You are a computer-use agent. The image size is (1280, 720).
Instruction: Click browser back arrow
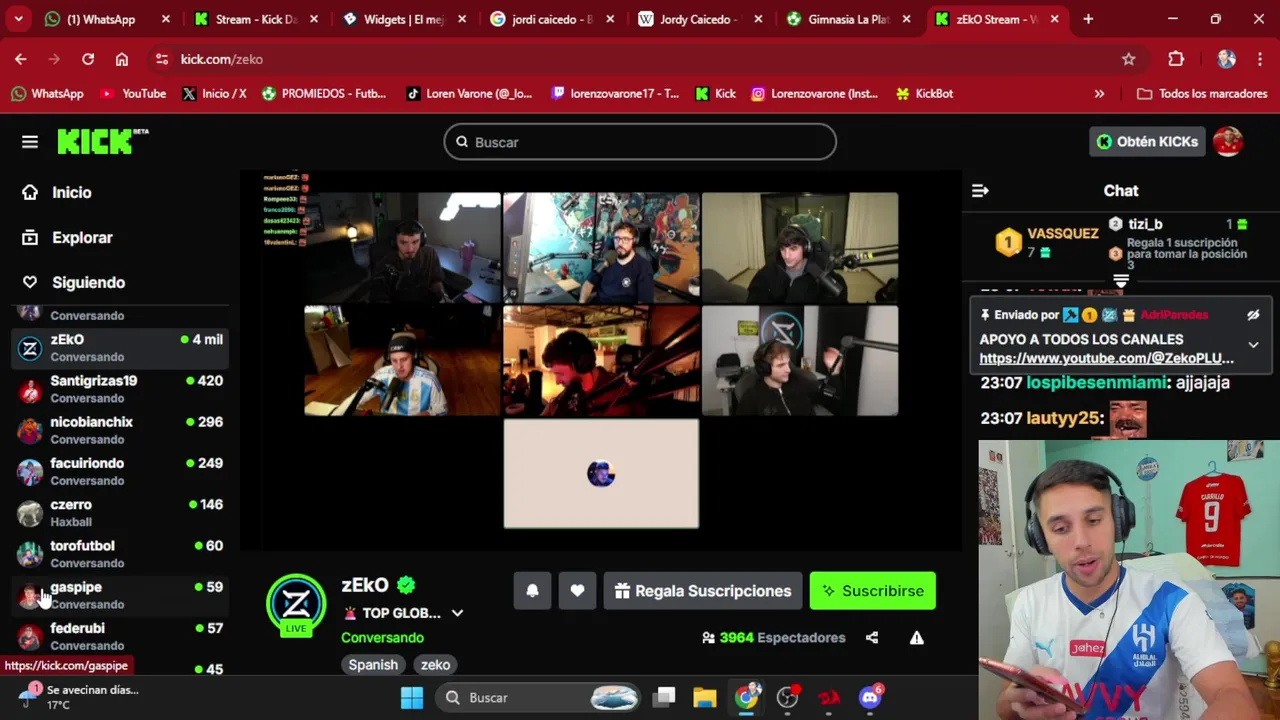point(21,59)
